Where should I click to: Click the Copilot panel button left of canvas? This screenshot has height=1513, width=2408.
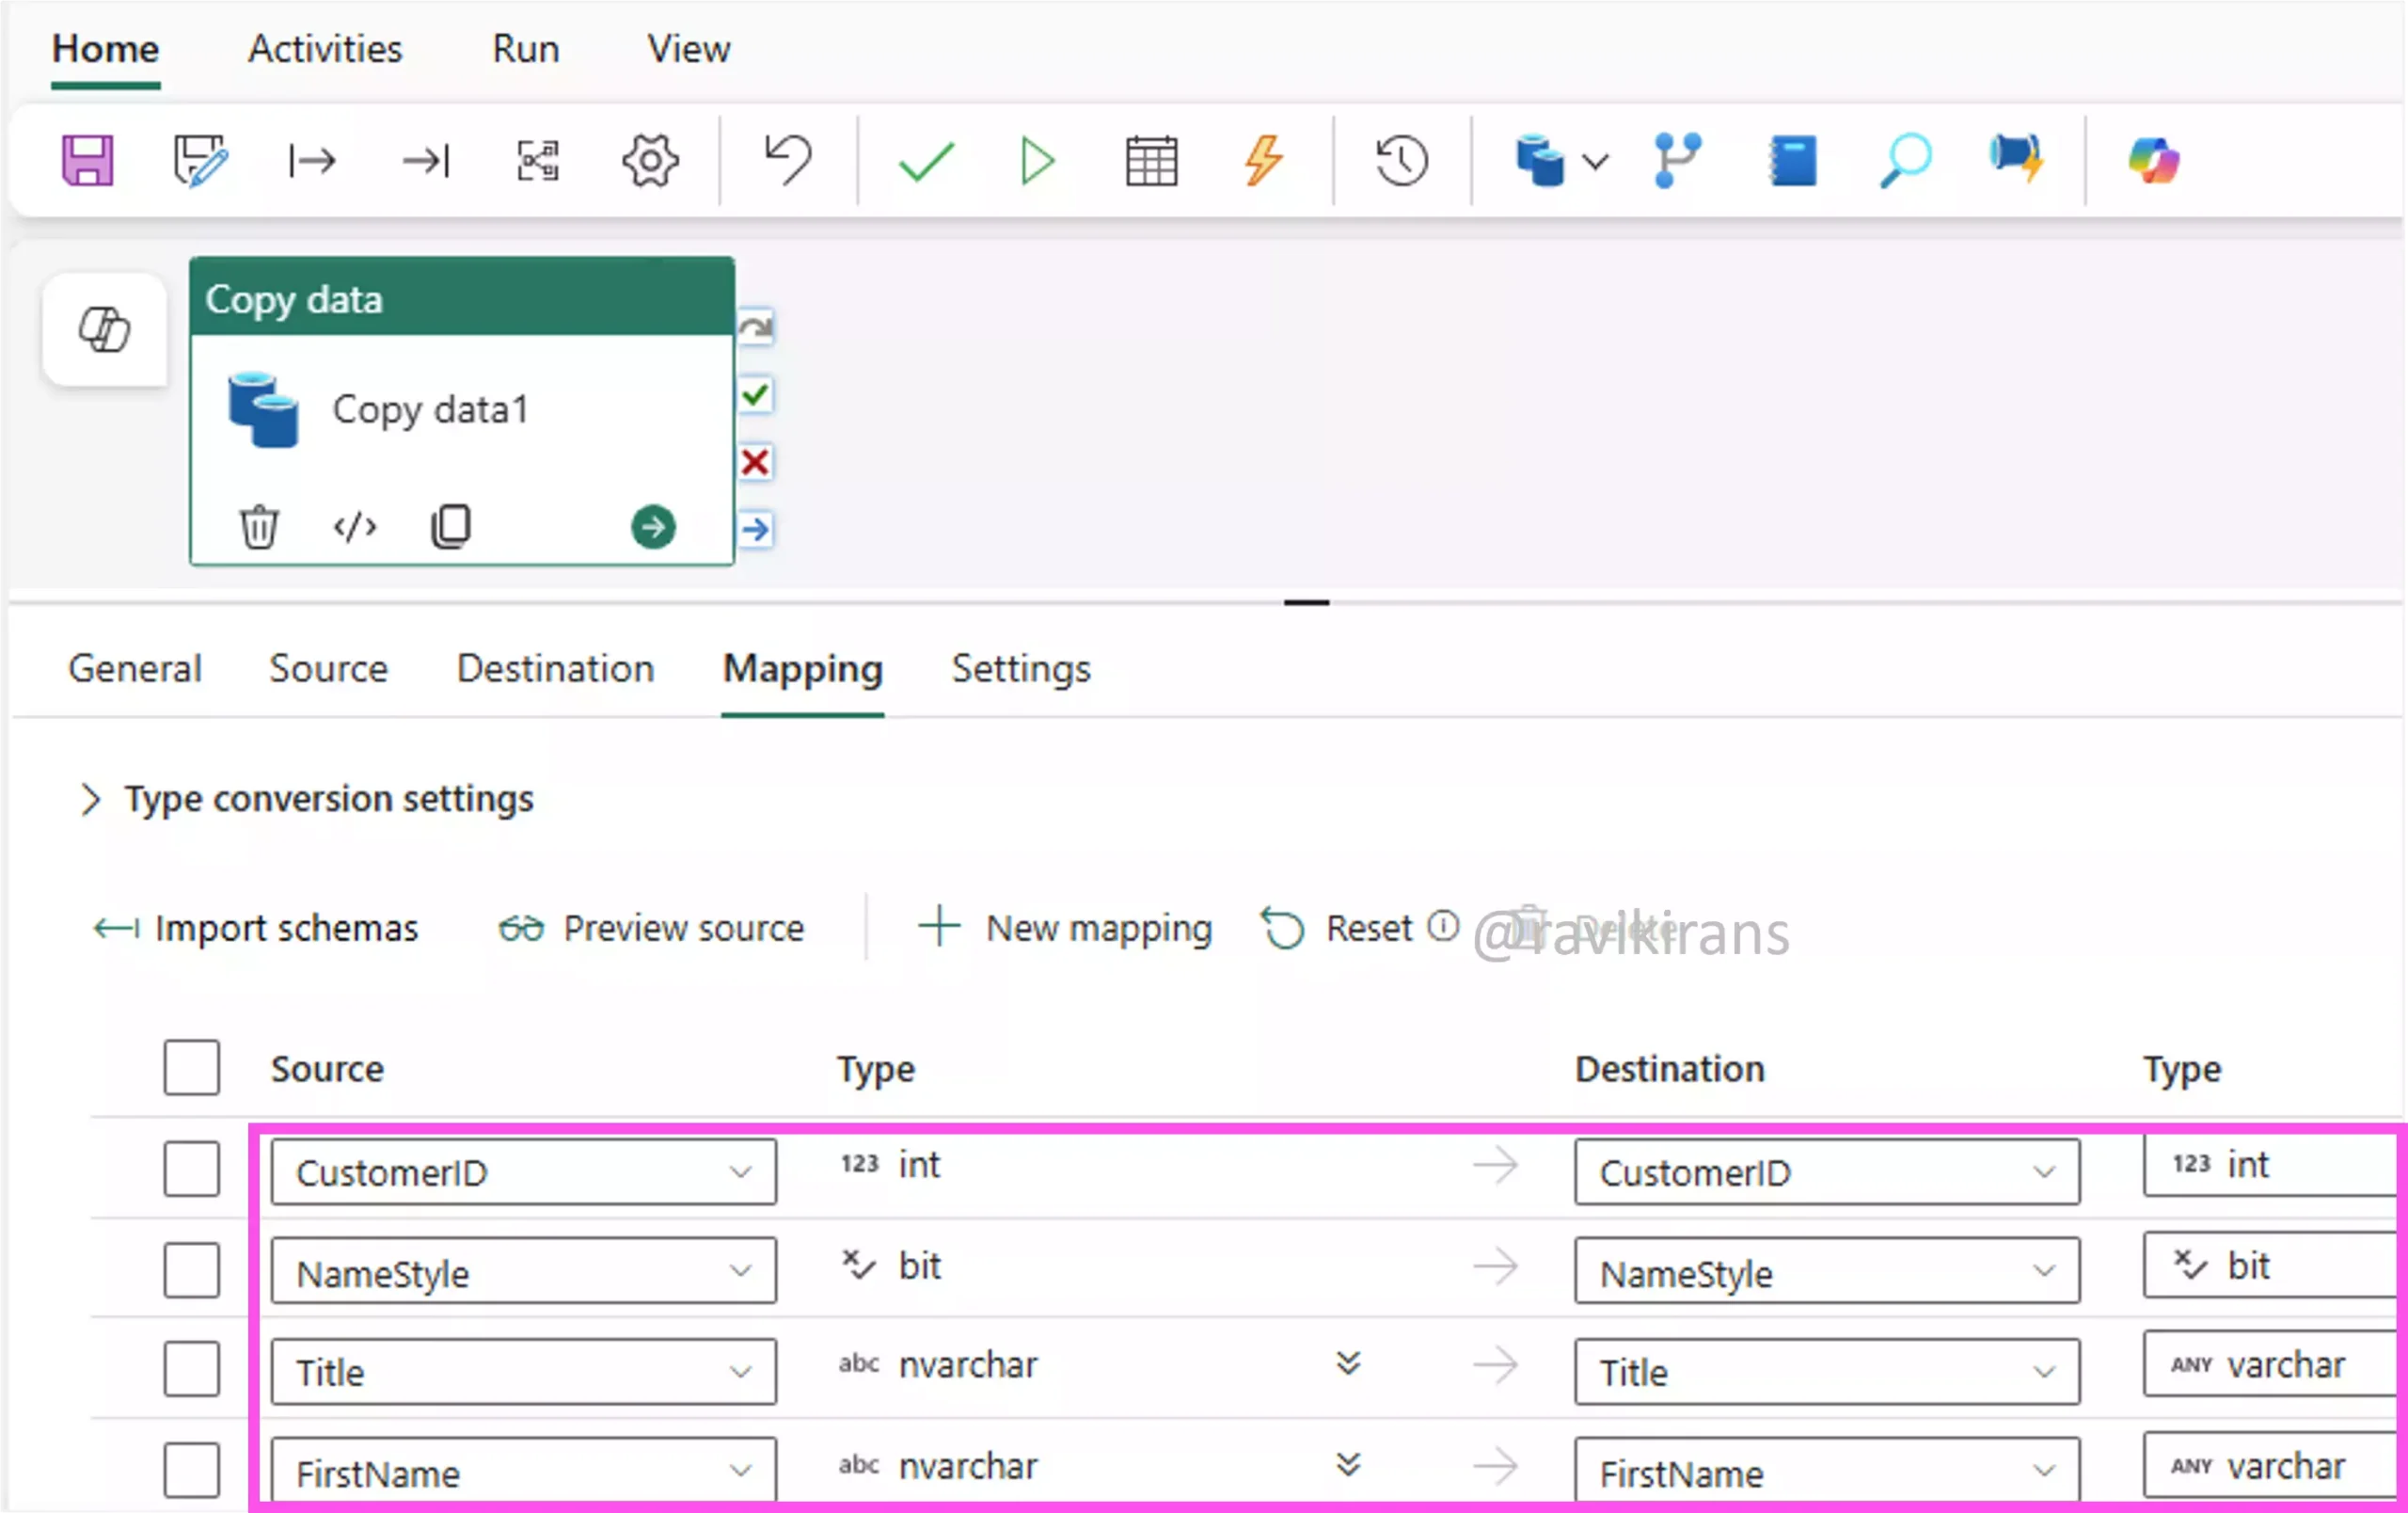coord(105,329)
